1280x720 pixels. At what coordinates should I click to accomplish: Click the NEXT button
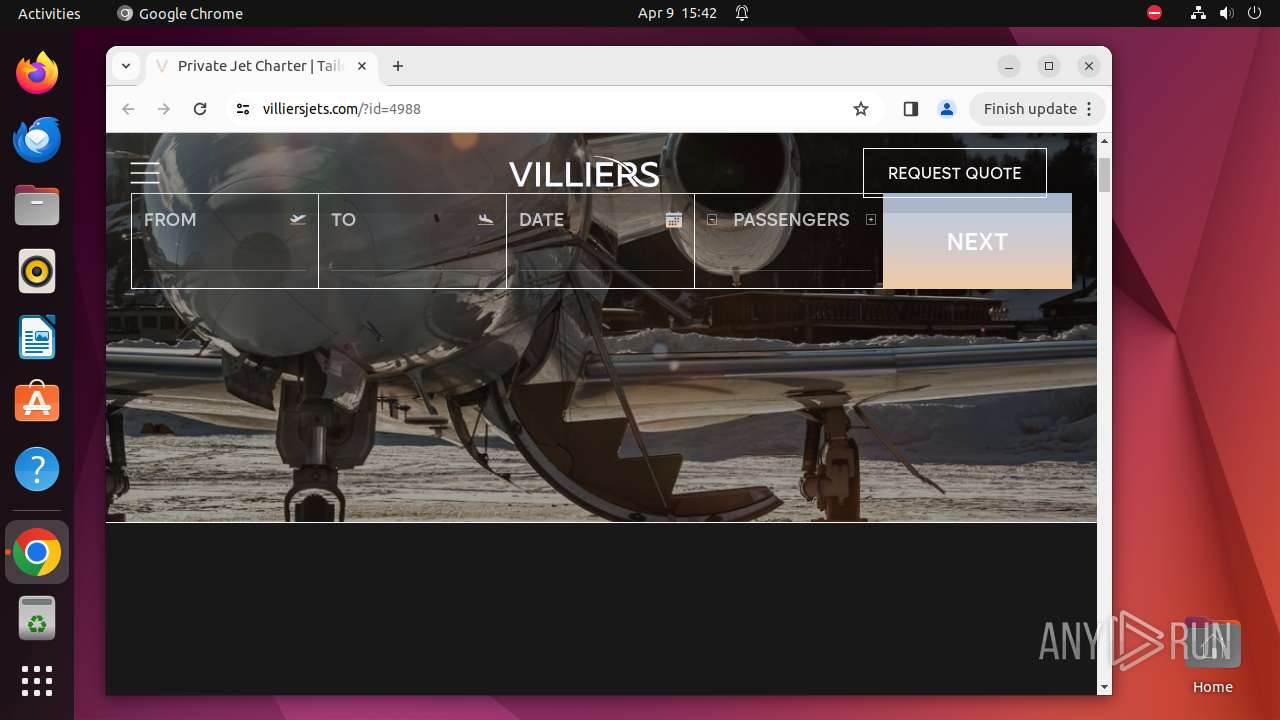[x=977, y=241]
